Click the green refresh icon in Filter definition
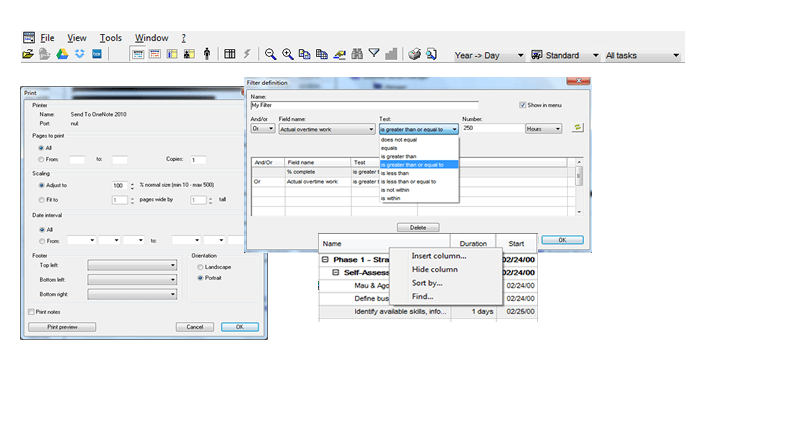The image size is (800, 440). [x=578, y=128]
